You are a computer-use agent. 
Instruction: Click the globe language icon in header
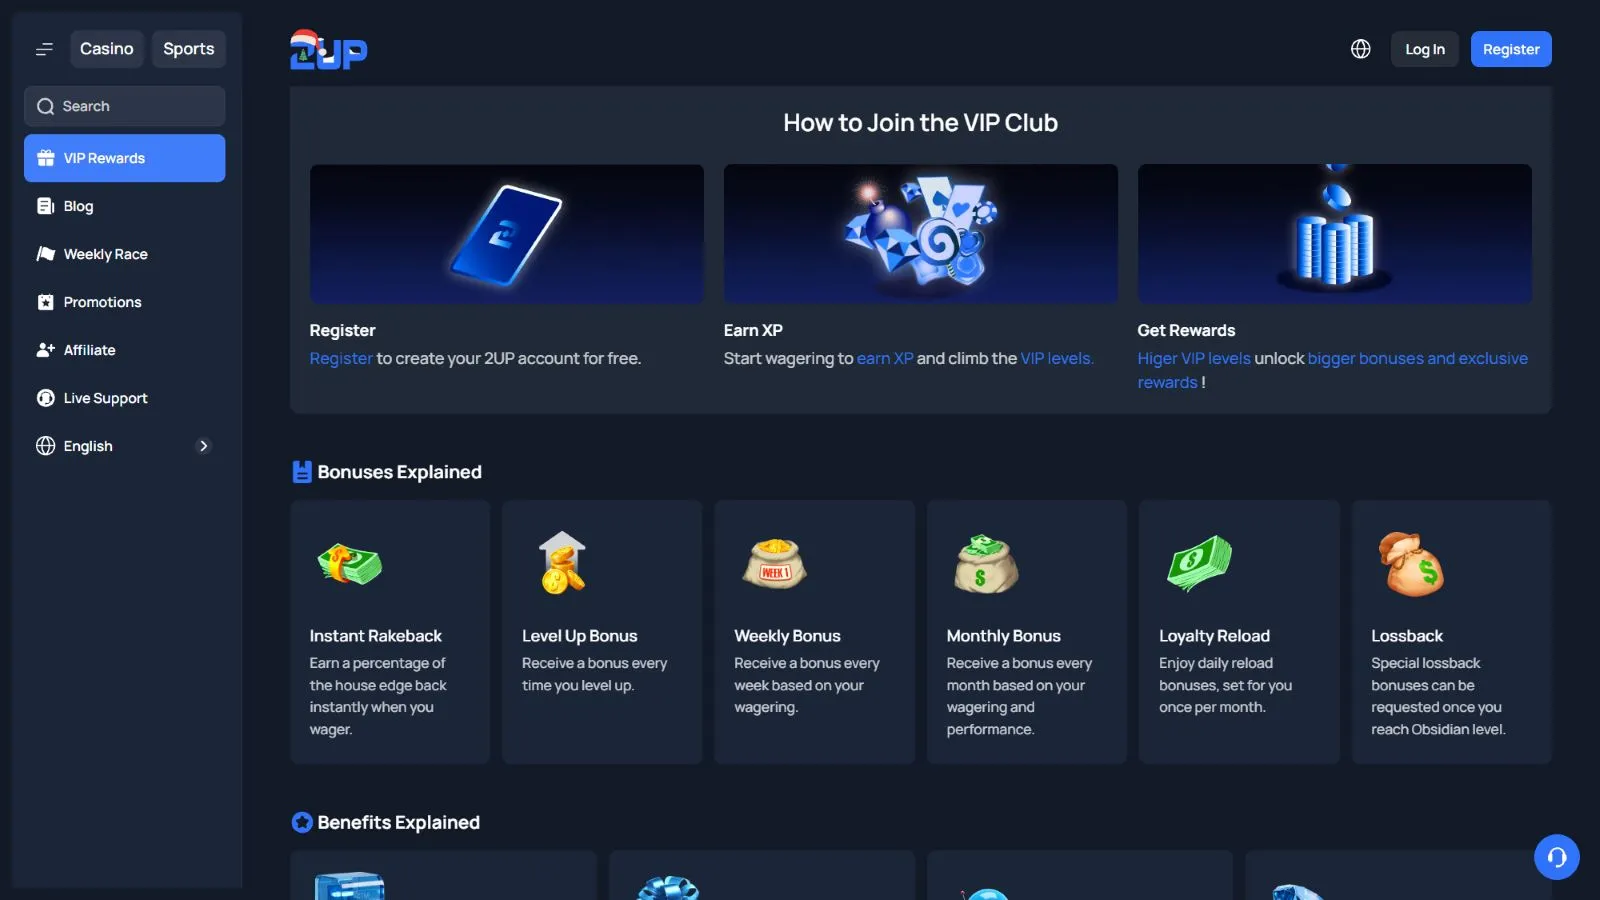(1360, 49)
